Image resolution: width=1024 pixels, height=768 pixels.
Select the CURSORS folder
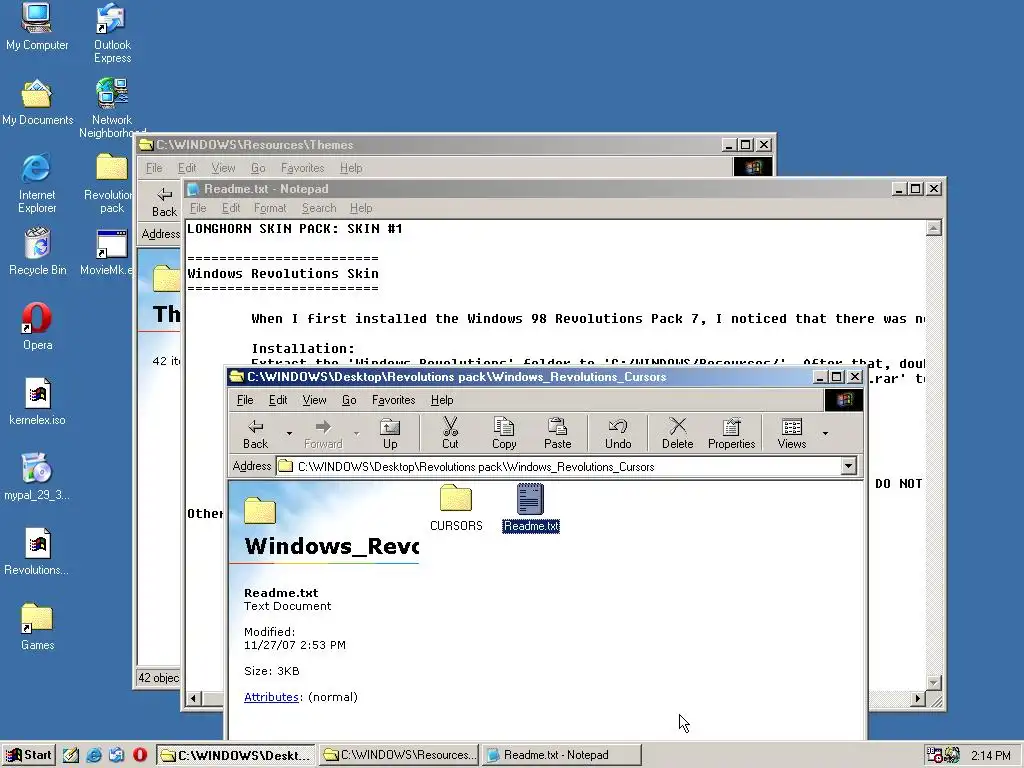[x=456, y=508]
